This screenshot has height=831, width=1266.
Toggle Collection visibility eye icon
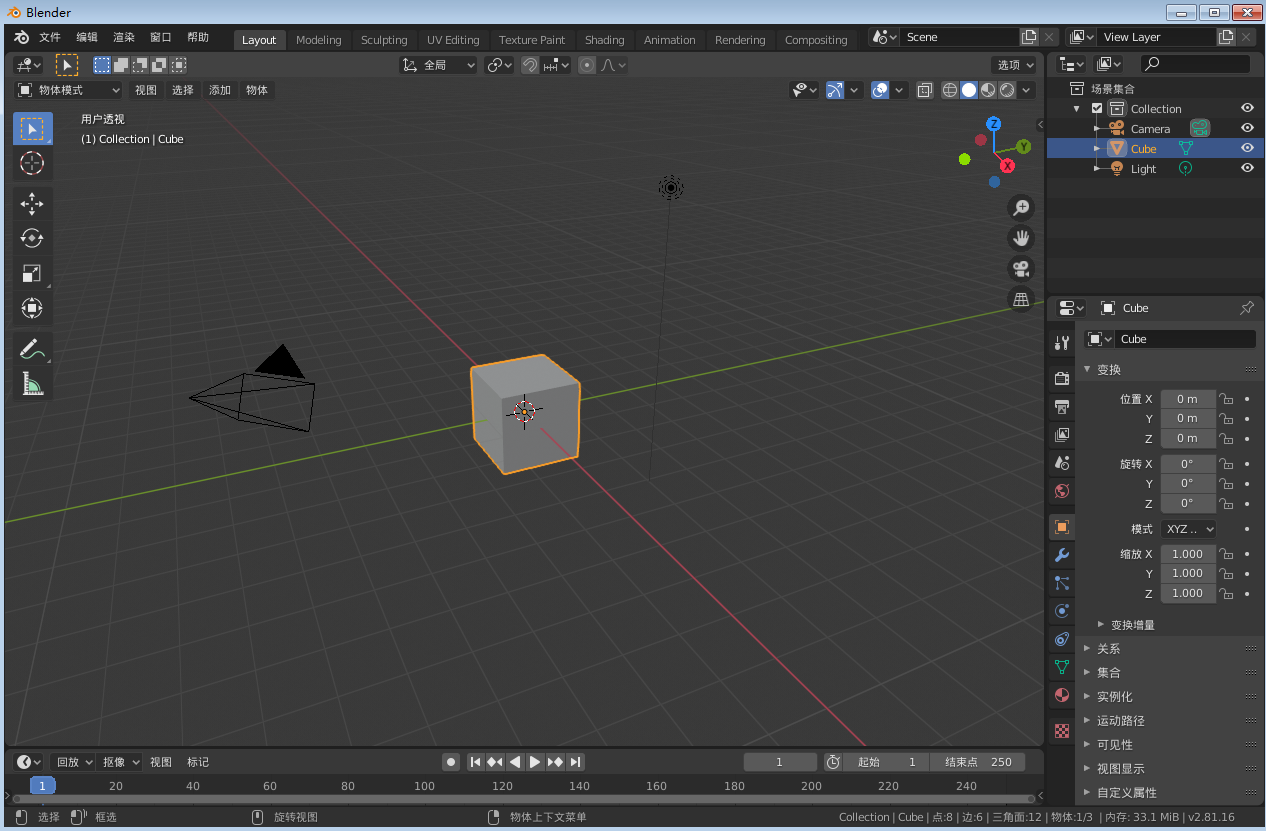[x=1247, y=108]
